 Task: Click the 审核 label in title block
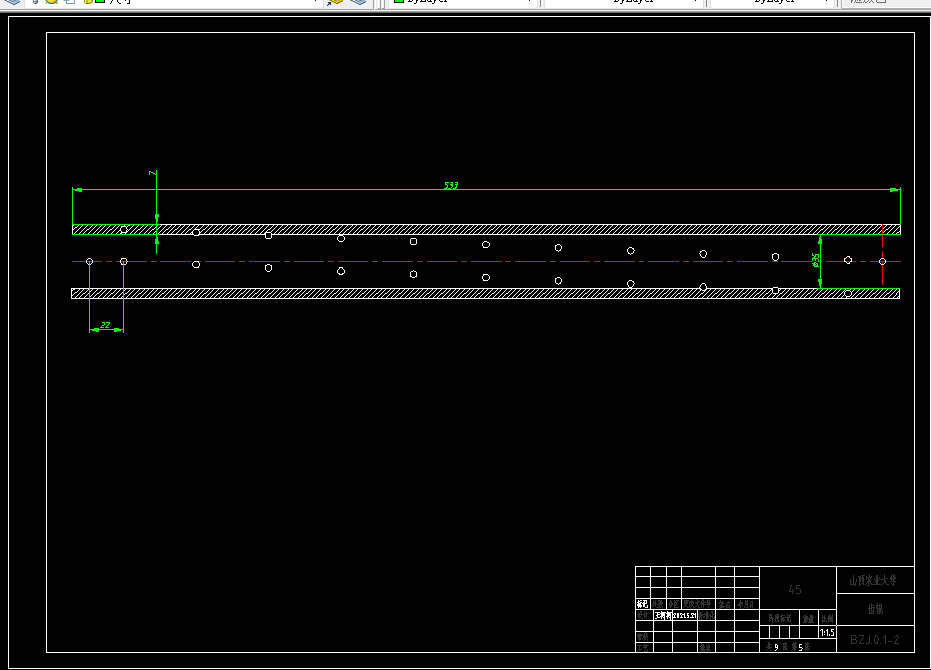tap(642, 637)
